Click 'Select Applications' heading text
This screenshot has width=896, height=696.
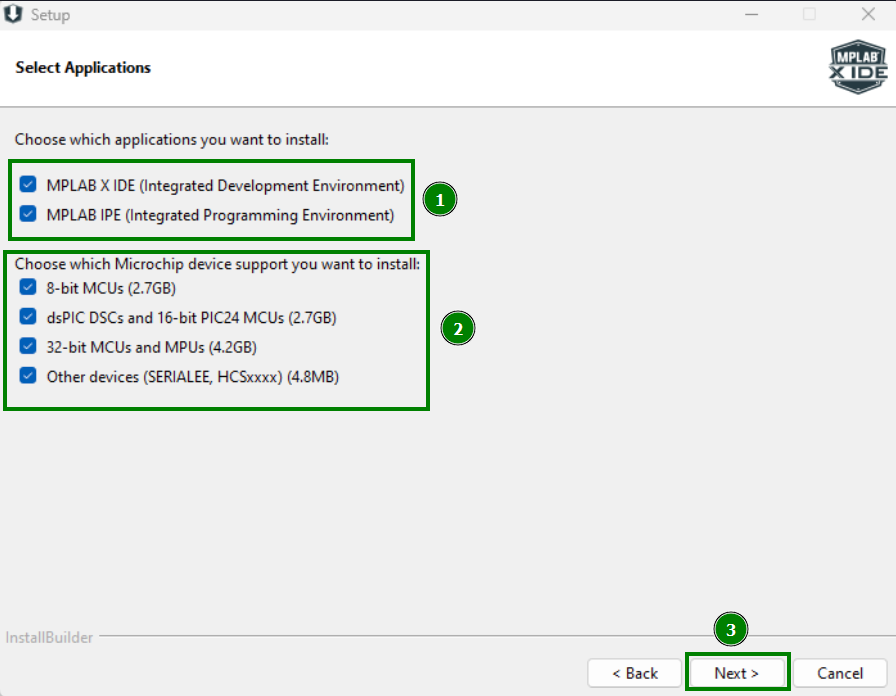pyautogui.click(x=83, y=67)
